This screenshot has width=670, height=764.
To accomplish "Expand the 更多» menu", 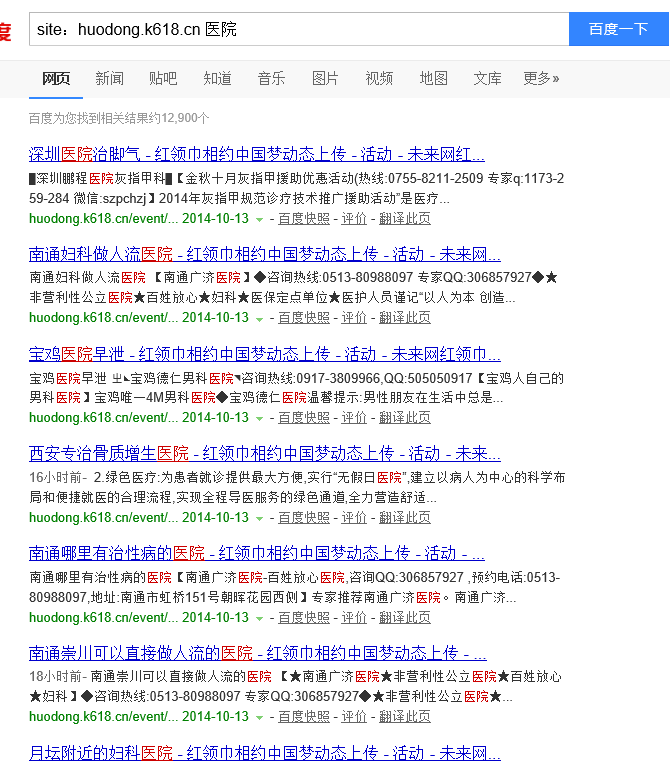I will click(x=541, y=78).
